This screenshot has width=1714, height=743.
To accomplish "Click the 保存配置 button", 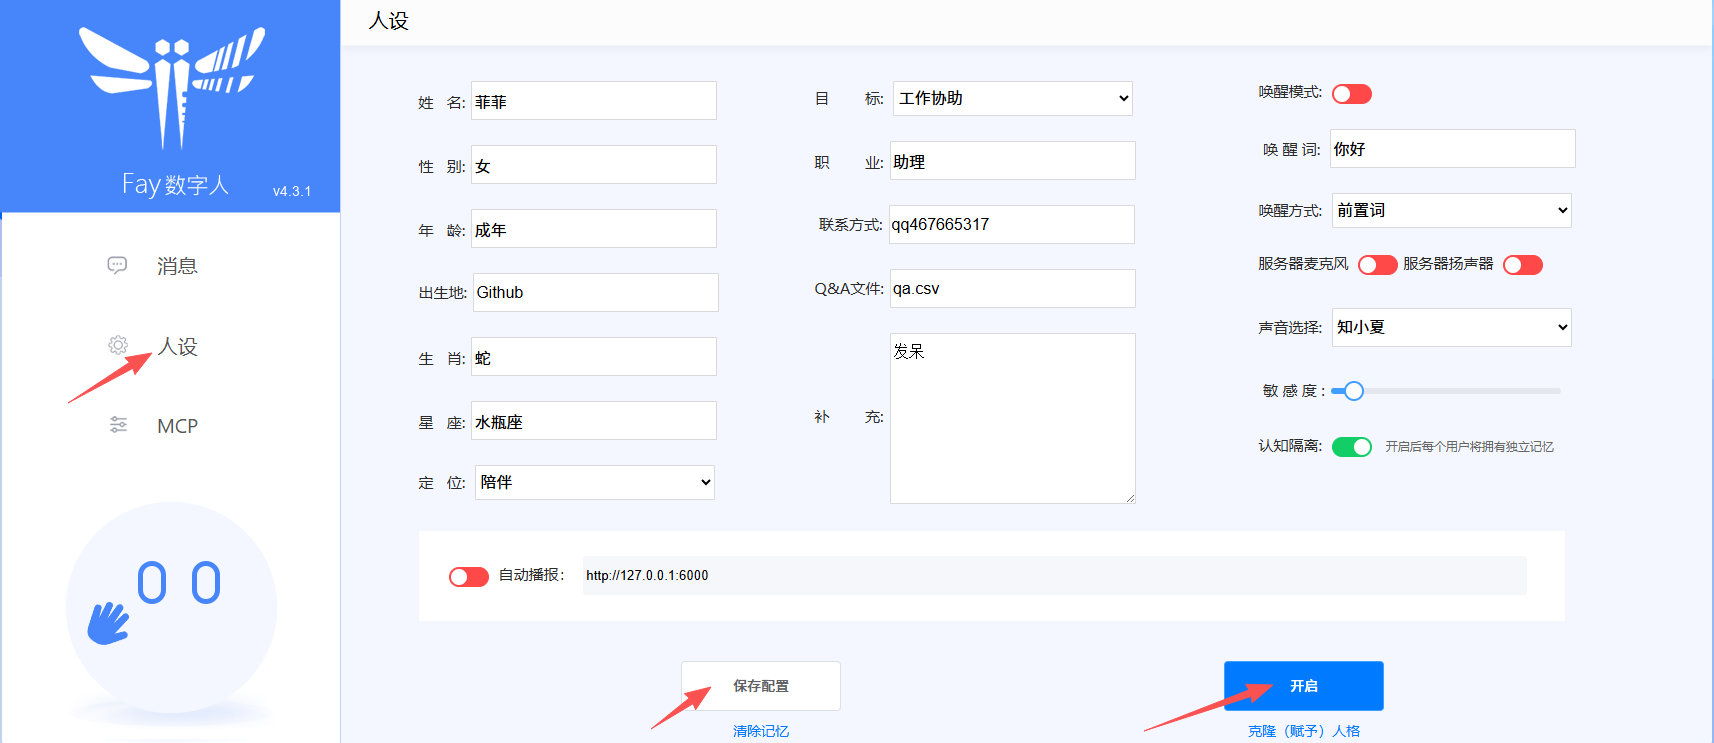I will [761, 686].
